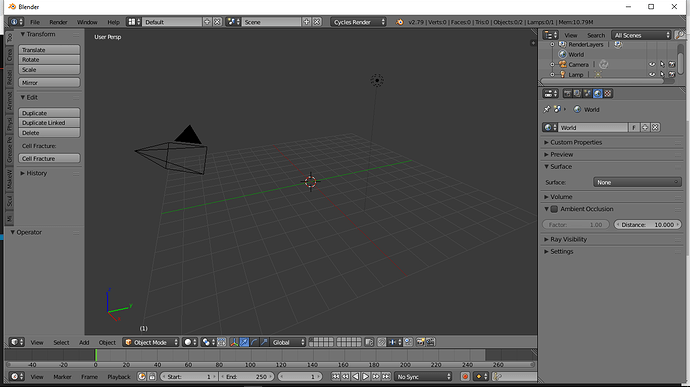
Task: Select the Texture properties tab icon
Action: [608, 93]
